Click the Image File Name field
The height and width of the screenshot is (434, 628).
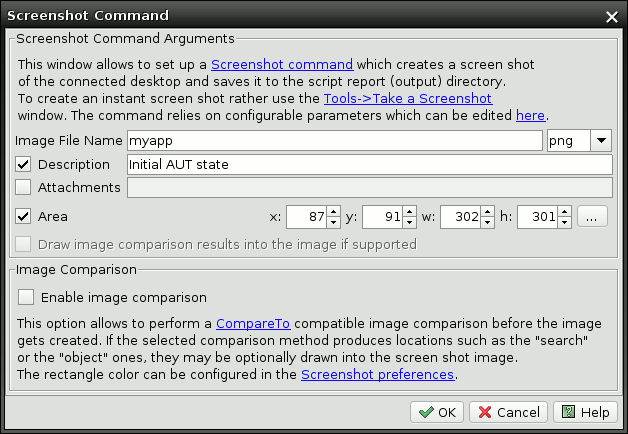pyautogui.click(x=335, y=141)
